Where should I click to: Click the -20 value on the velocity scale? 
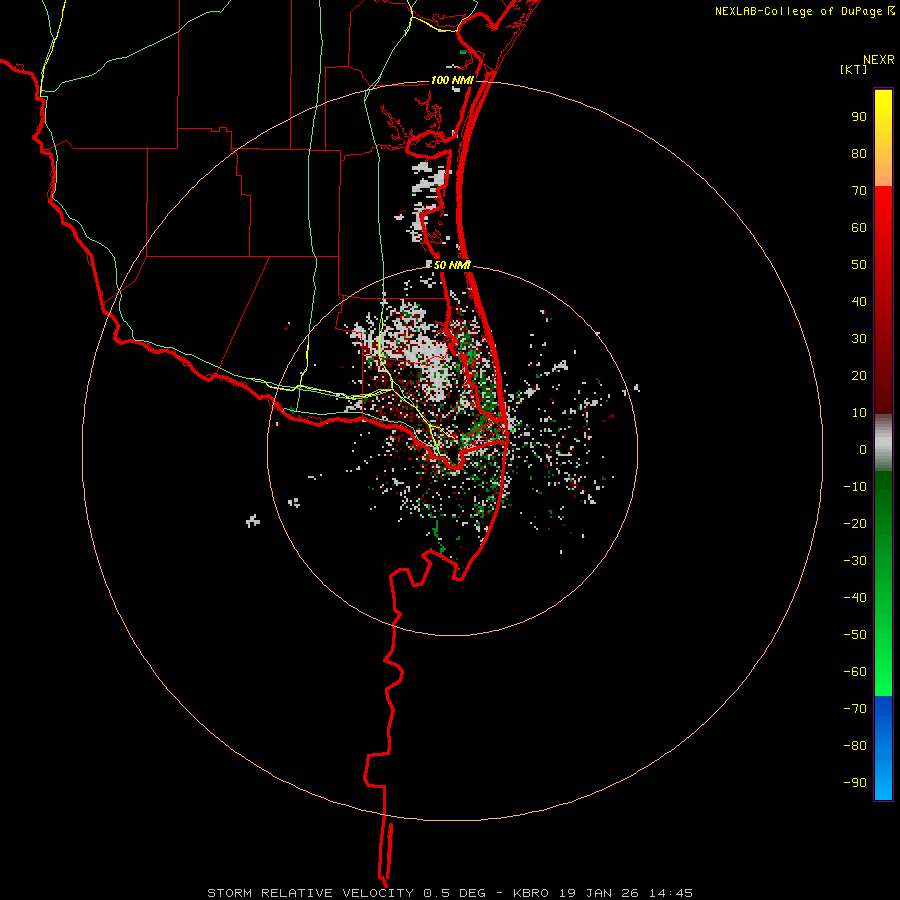(x=855, y=524)
